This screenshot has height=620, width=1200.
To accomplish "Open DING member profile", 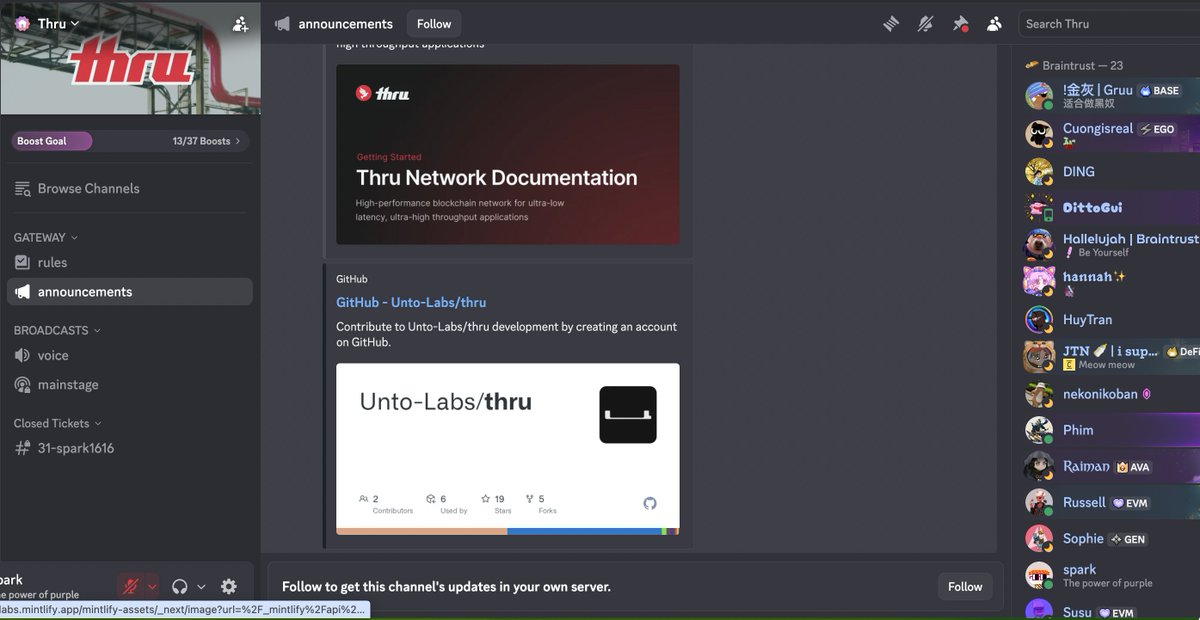I will point(1112,171).
